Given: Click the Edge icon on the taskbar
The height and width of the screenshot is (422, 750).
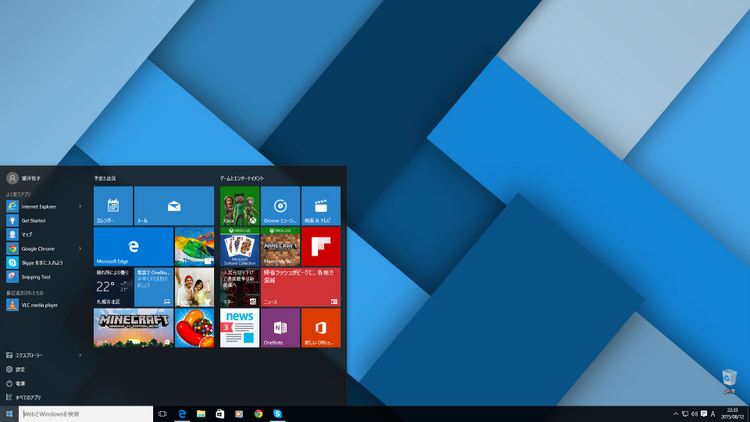Looking at the screenshot, I should (182, 414).
